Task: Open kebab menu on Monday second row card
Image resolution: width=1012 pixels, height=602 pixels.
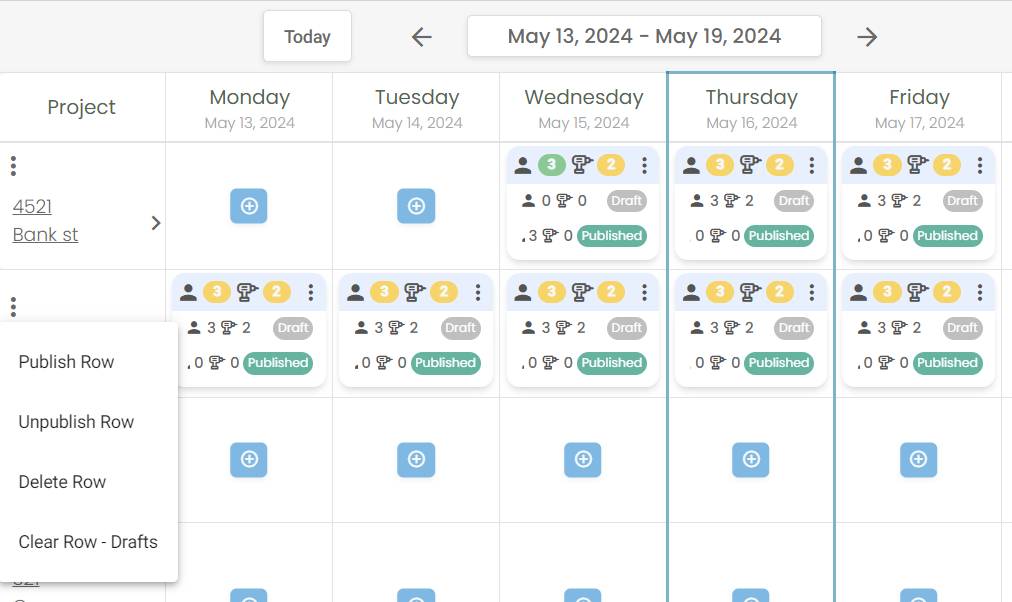Action: pos(310,292)
